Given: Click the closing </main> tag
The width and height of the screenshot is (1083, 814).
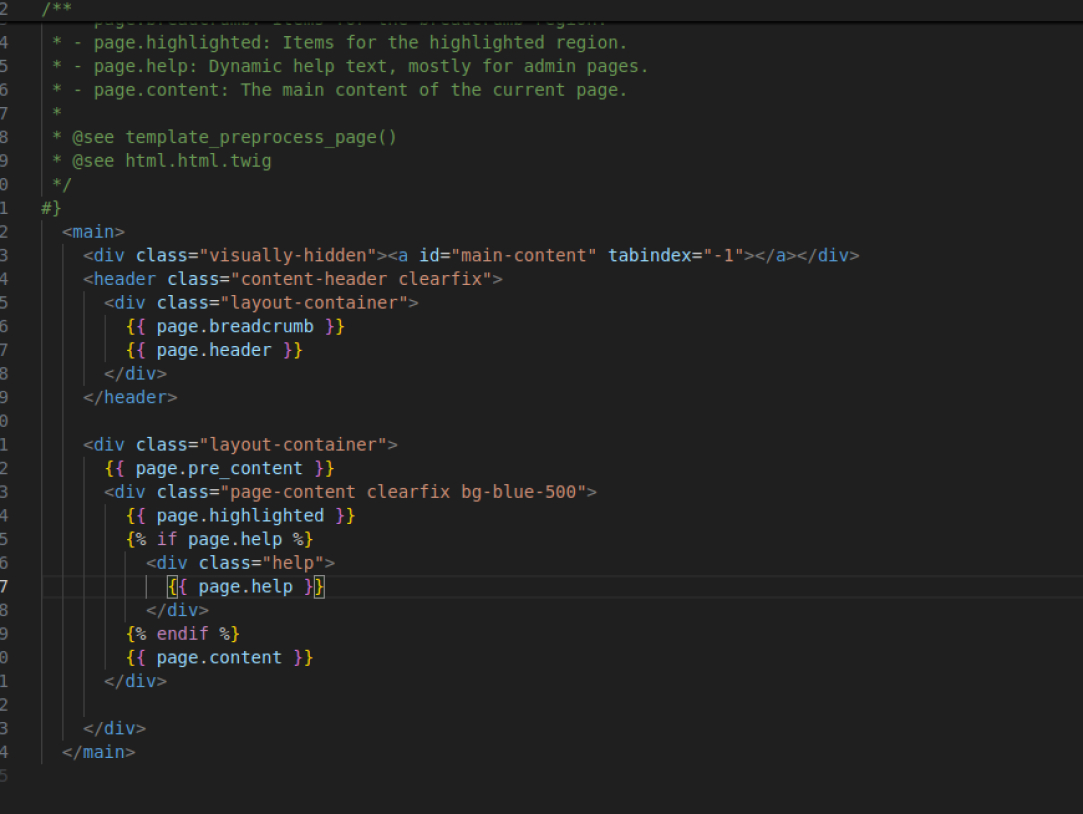Looking at the screenshot, I should (98, 751).
